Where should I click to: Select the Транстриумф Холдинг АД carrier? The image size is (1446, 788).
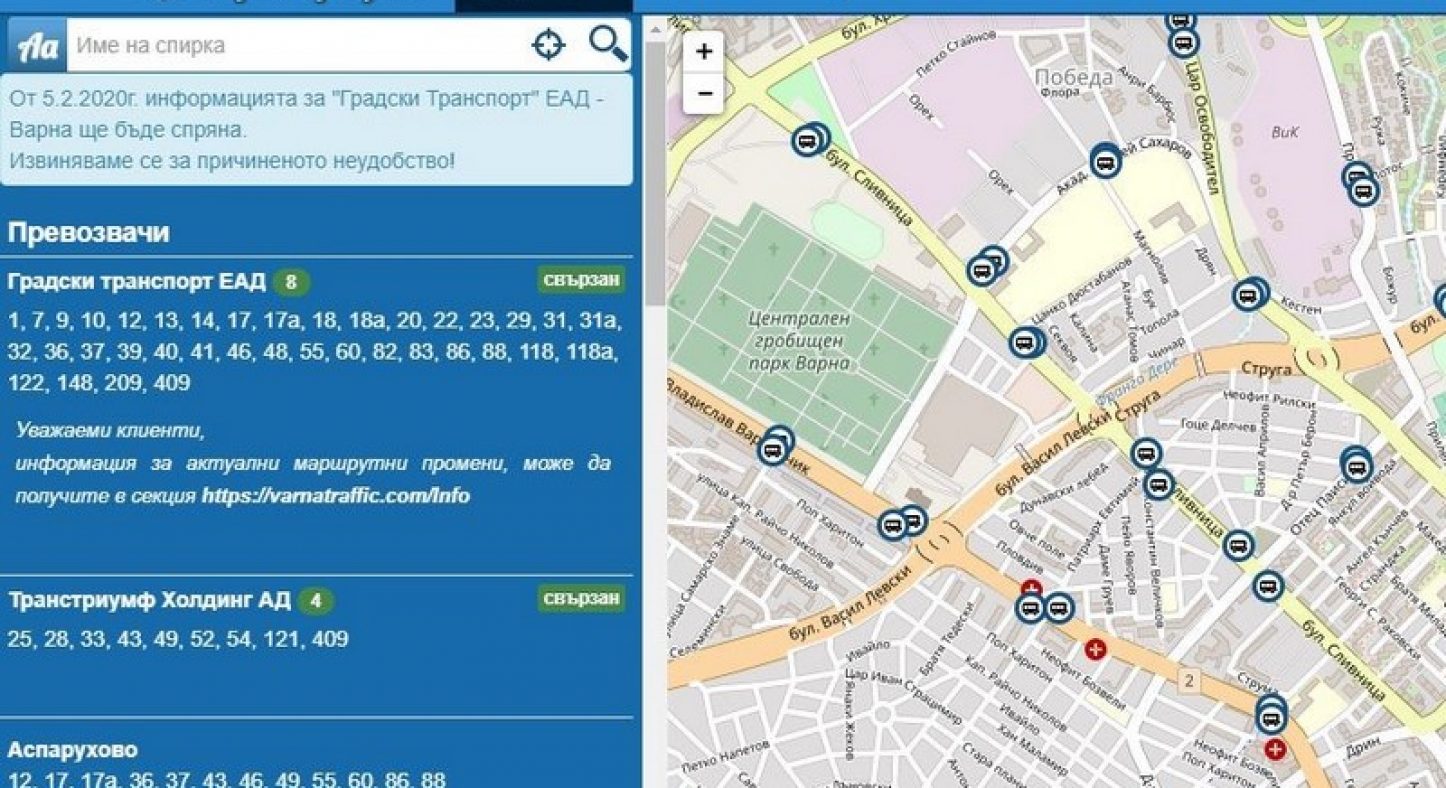149,600
